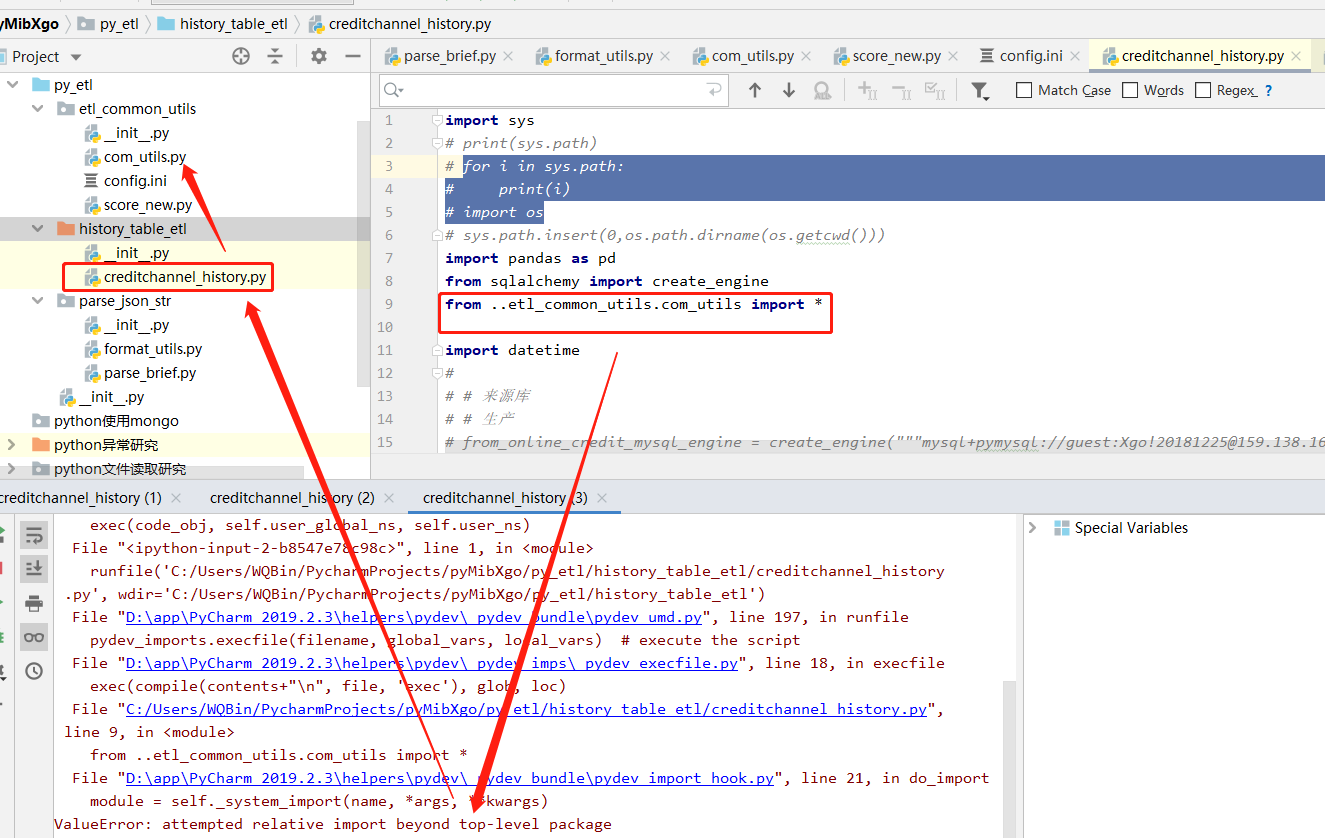Select format_utils.py in project tree

click(x=153, y=349)
